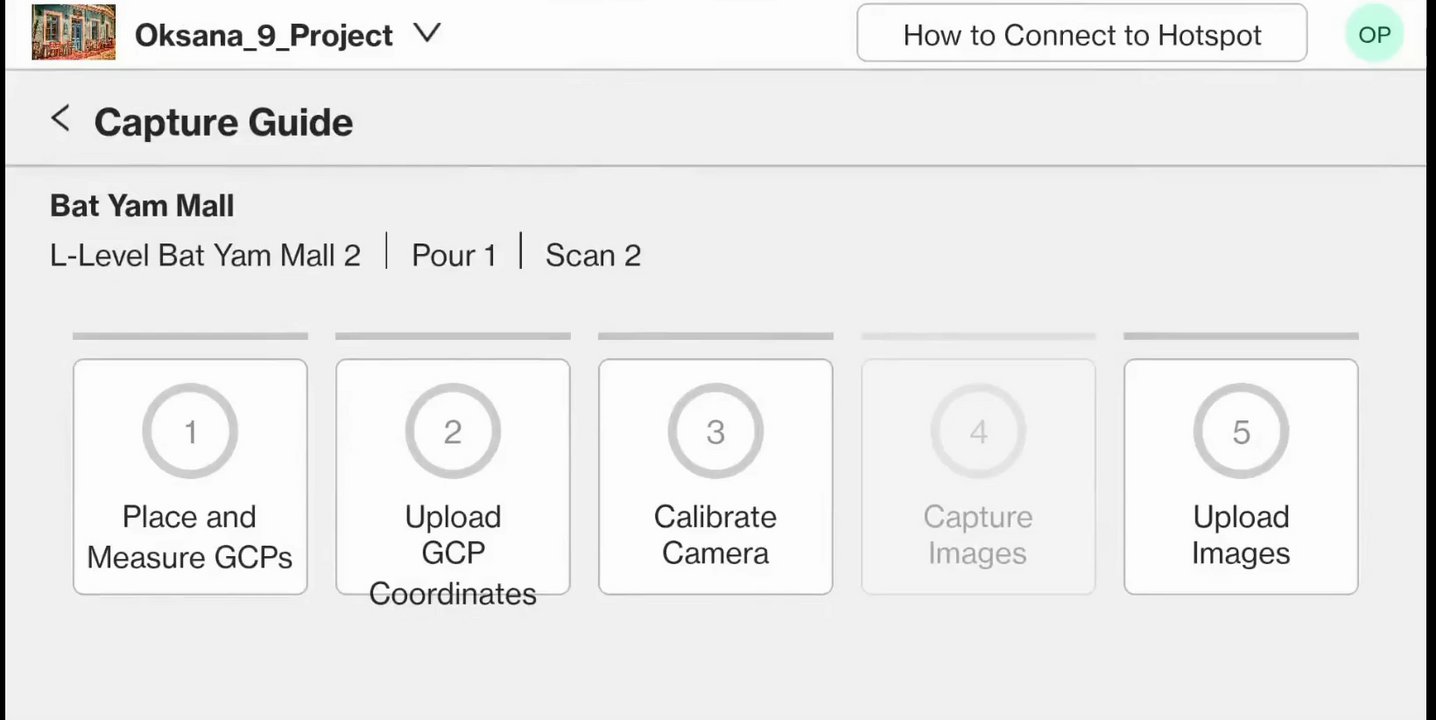The image size is (1436, 720).
Task: Click the step 4 circle icon
Action: click(978, 431)
